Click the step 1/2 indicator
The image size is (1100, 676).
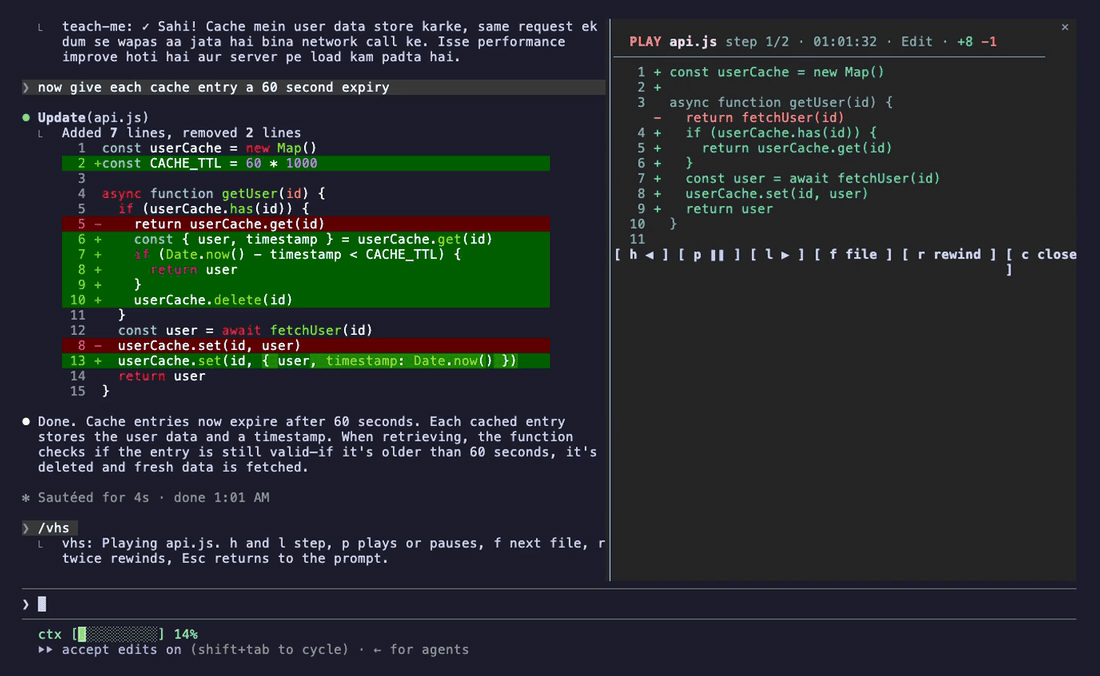coord(757,41)
